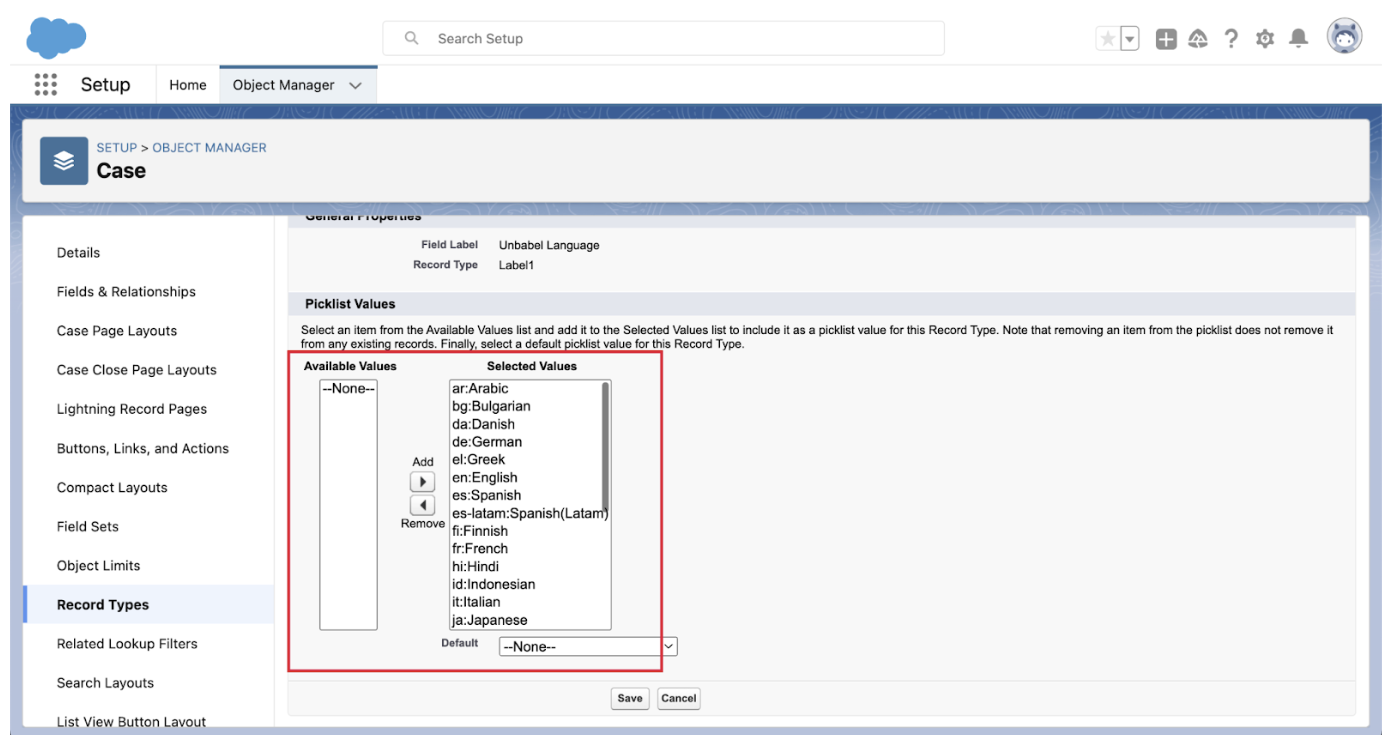Open Search Layouts
Viewport: 1400px width, 748px height.
tap(106, 683)
